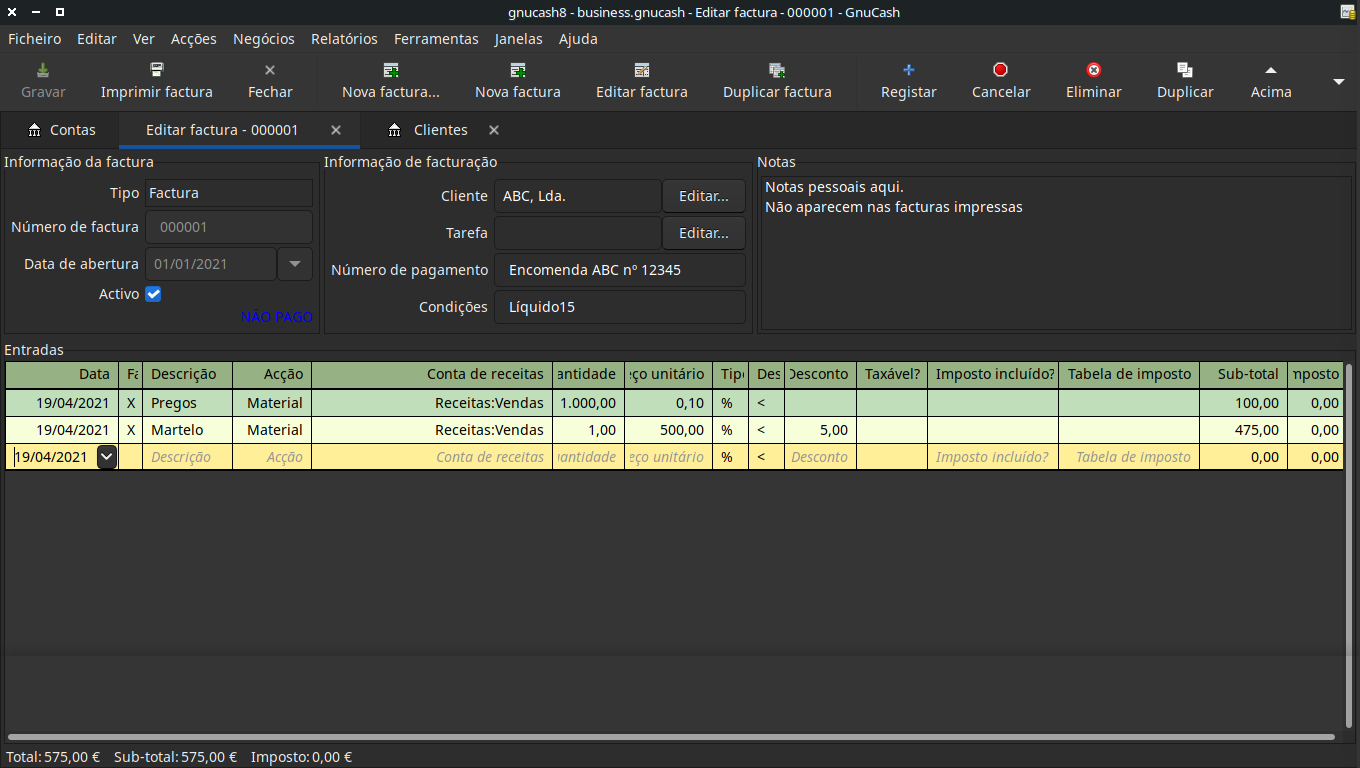Open the Relatórios menu
This screenshot has height=768, width=1360.
(344, 39)
